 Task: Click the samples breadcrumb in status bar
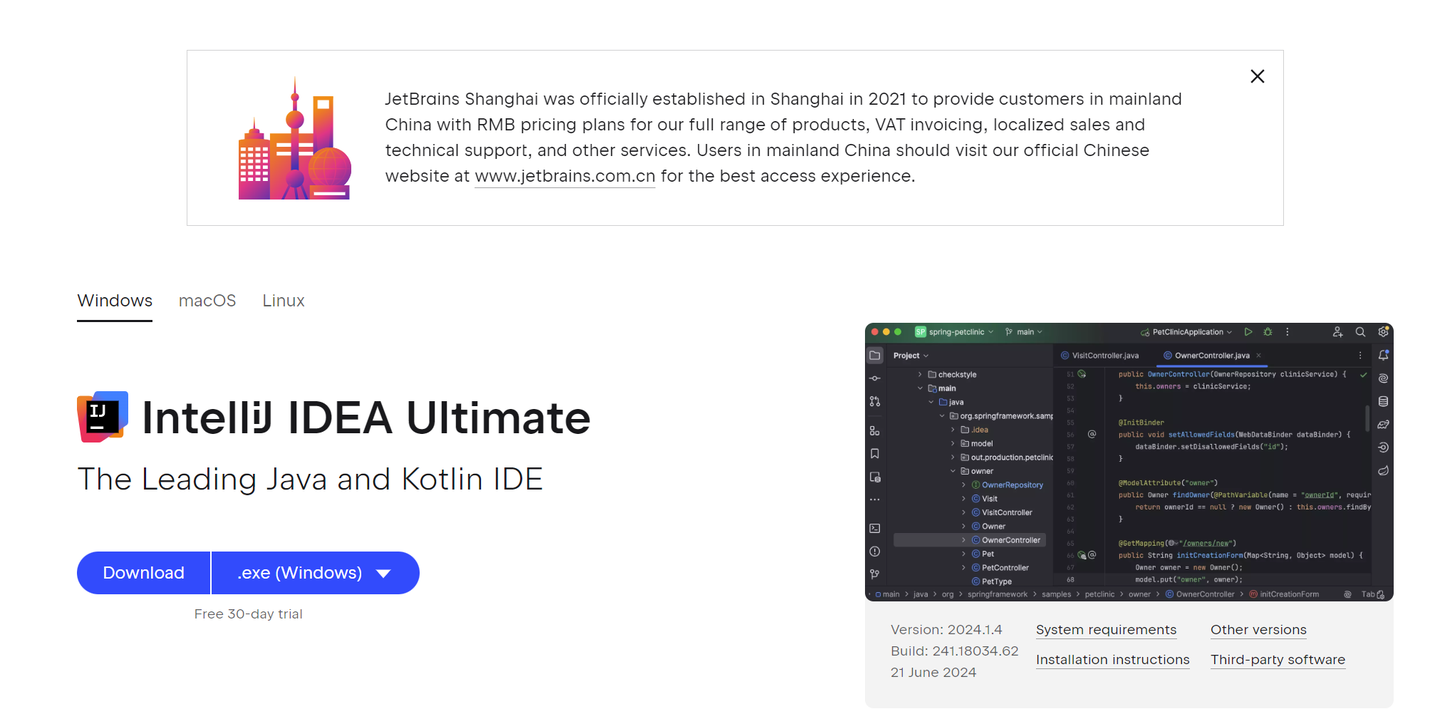pyautogui.click(x=1056, y=594)
